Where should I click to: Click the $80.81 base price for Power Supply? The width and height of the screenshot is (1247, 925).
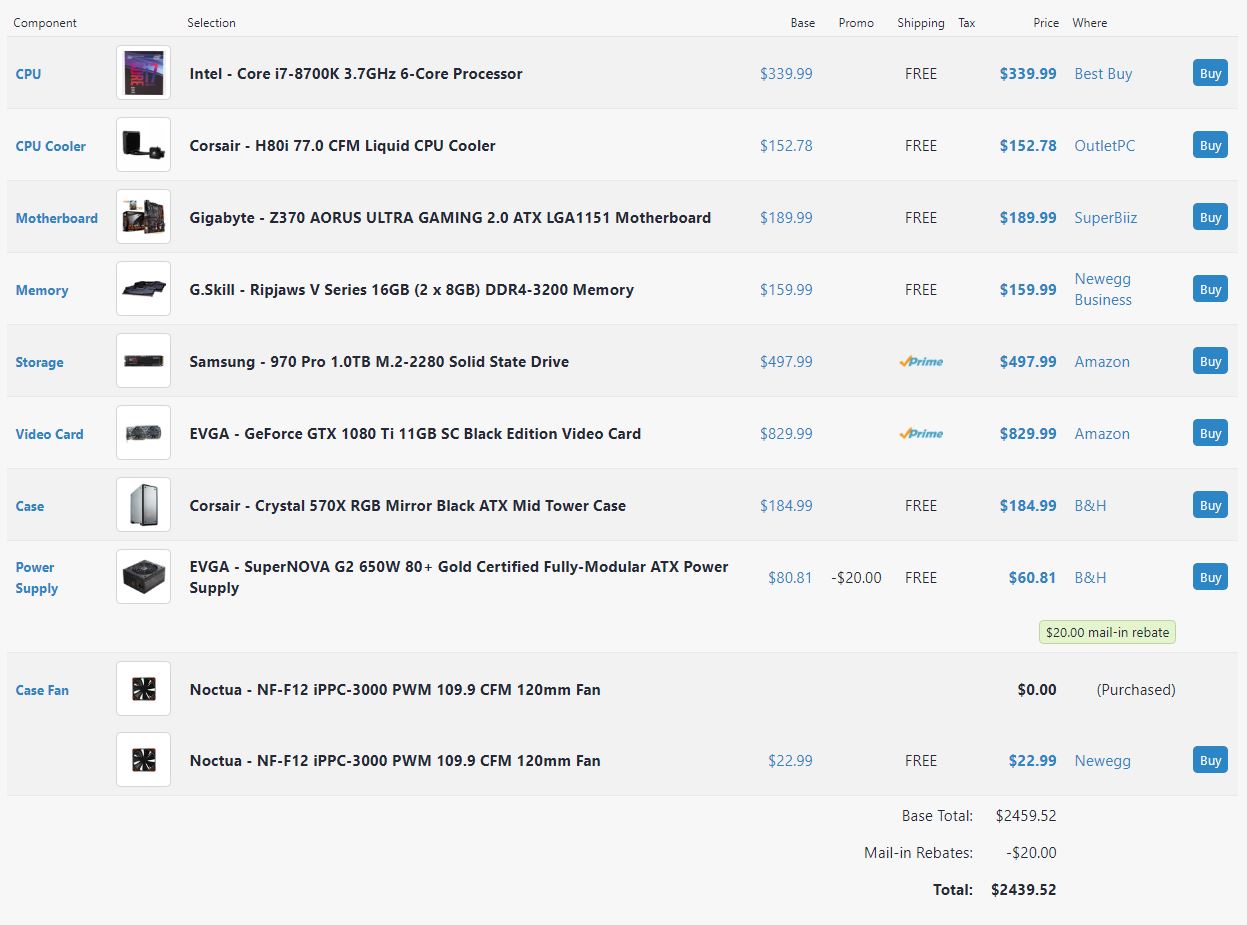pyautogui.click(x=790, y=577)
